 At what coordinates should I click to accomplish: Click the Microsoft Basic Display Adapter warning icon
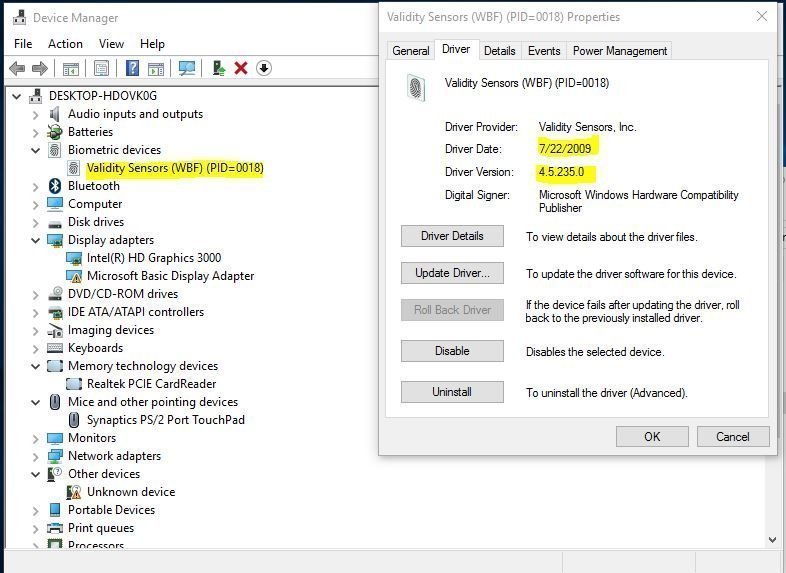pyautogui.click(x=74, y=276)
